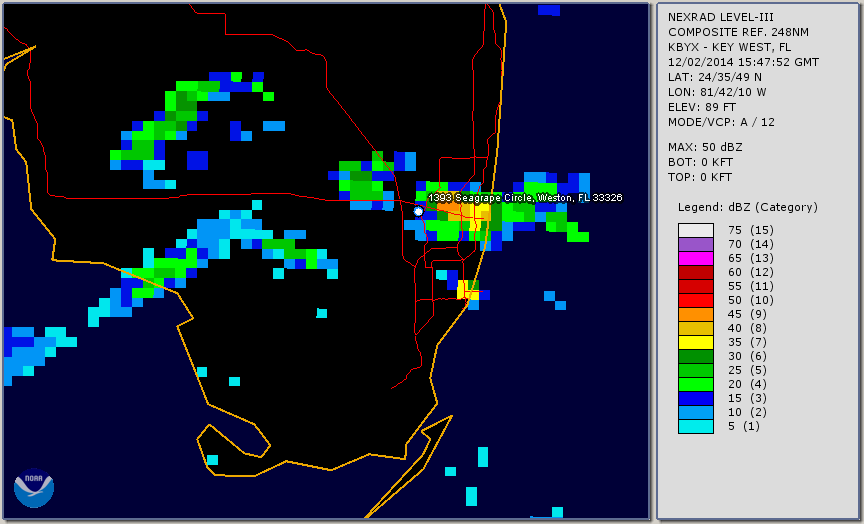Select the 75 dBZ white legend swatch
The width and height of the screenshot is (864, 524).
696,230
